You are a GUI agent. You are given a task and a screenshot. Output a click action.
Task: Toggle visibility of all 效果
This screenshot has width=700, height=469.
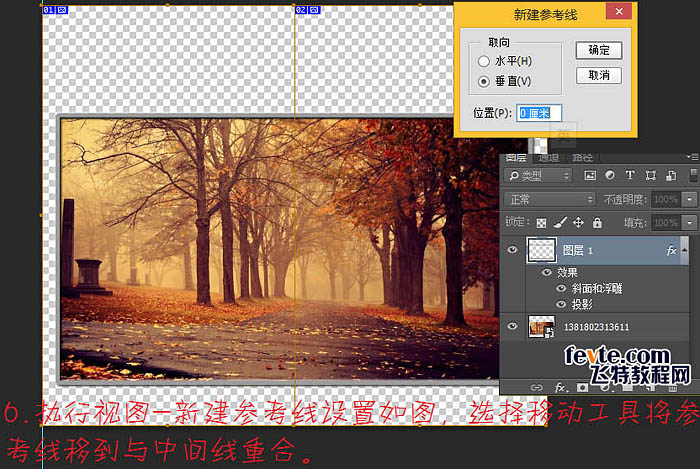coord(546,272)
